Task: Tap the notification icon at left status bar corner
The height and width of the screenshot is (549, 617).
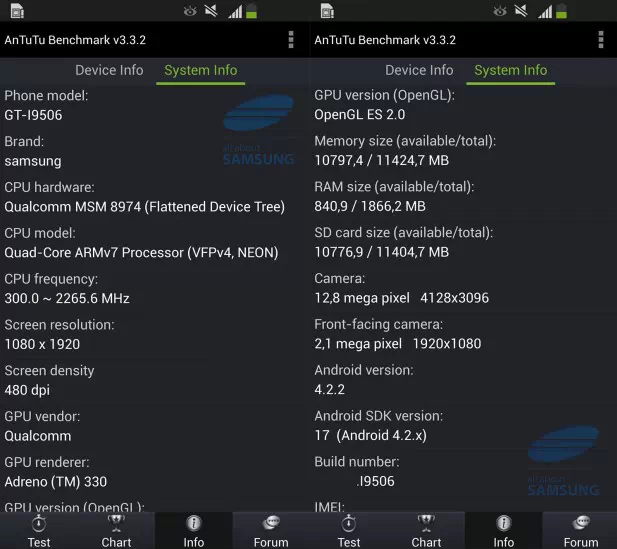Action: tap(17, 11)
